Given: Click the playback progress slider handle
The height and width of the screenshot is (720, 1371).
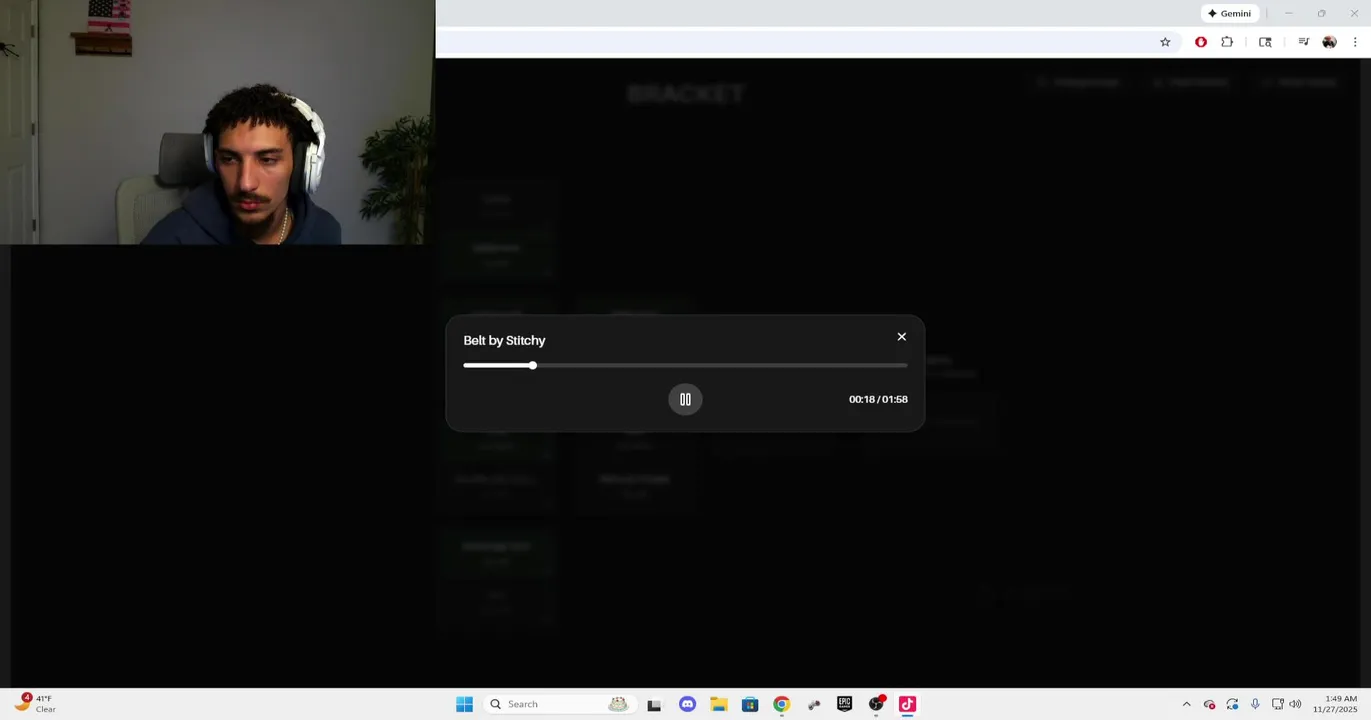Looking at the screenshot, I should [x=533, y=365].
